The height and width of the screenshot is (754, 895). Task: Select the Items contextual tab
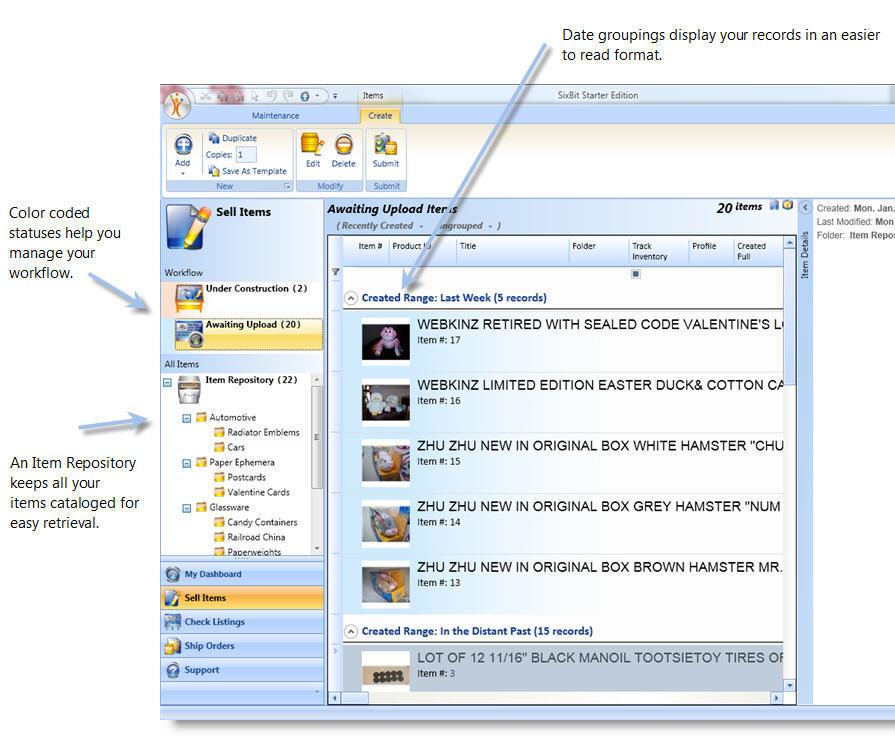(x=373, y=95)
